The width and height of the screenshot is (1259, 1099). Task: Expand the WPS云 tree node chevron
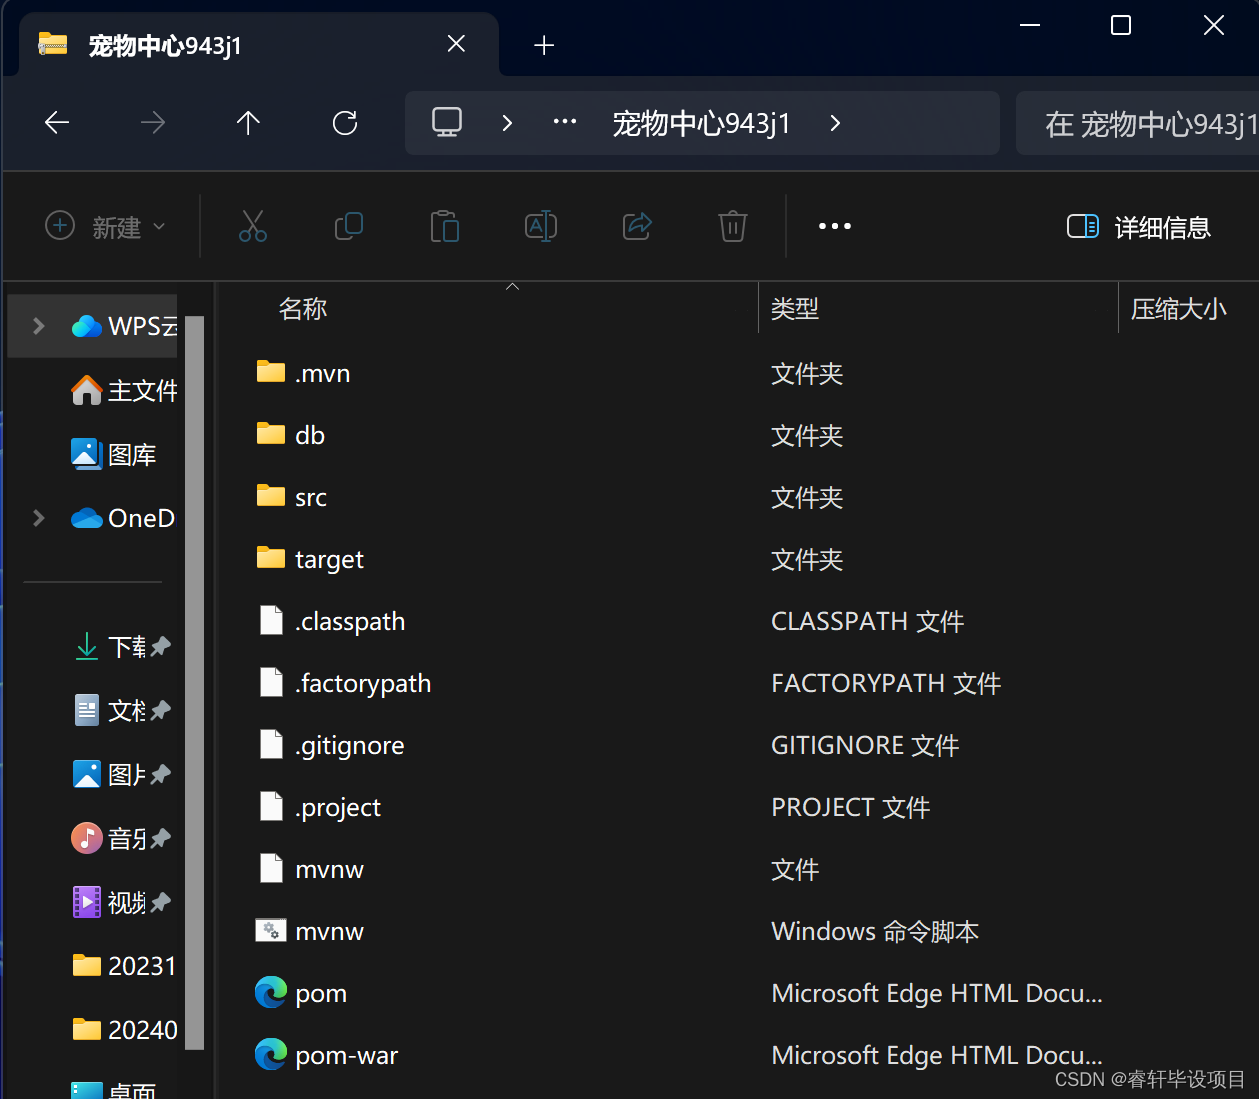tap(39, 326)
